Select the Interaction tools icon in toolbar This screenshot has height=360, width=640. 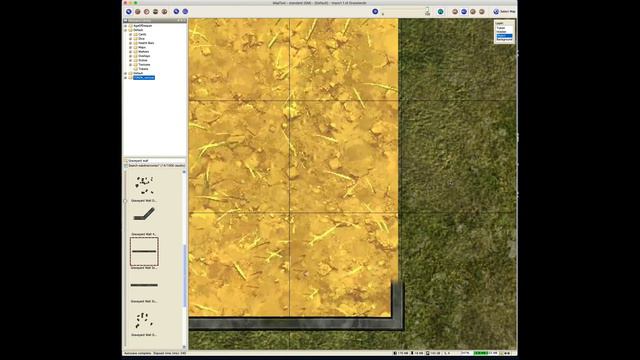click(129, 11)
